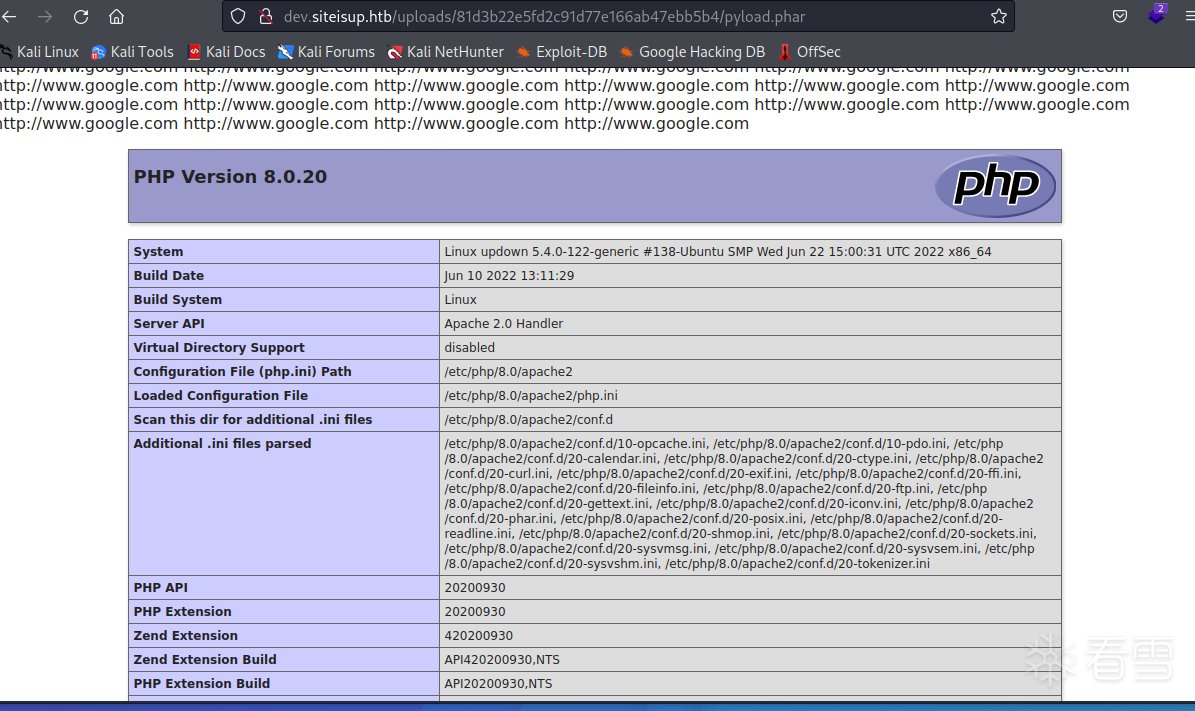1195x711 pixels.
Task: Select the Build Date label
Action: coord(168,275)
